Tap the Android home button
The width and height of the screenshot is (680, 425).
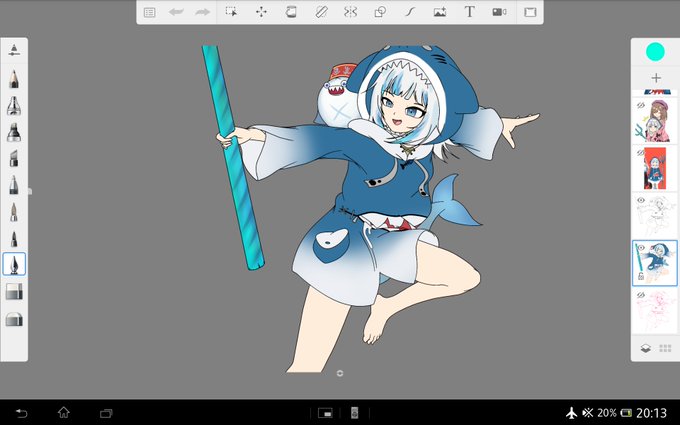tap(64, 412)
